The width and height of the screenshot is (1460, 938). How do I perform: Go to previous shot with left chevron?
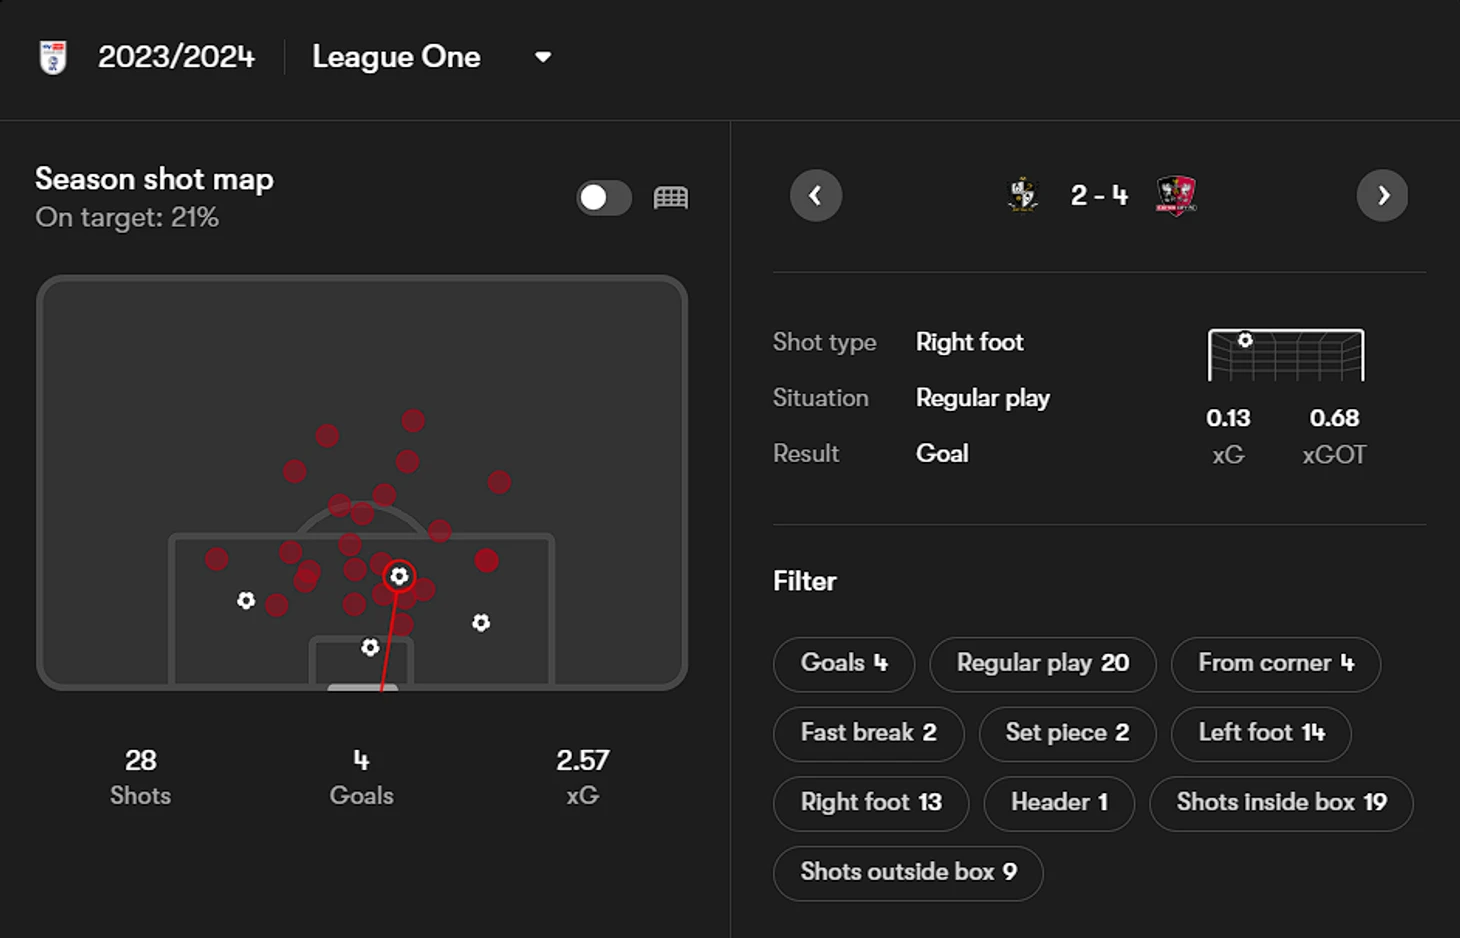816,195
